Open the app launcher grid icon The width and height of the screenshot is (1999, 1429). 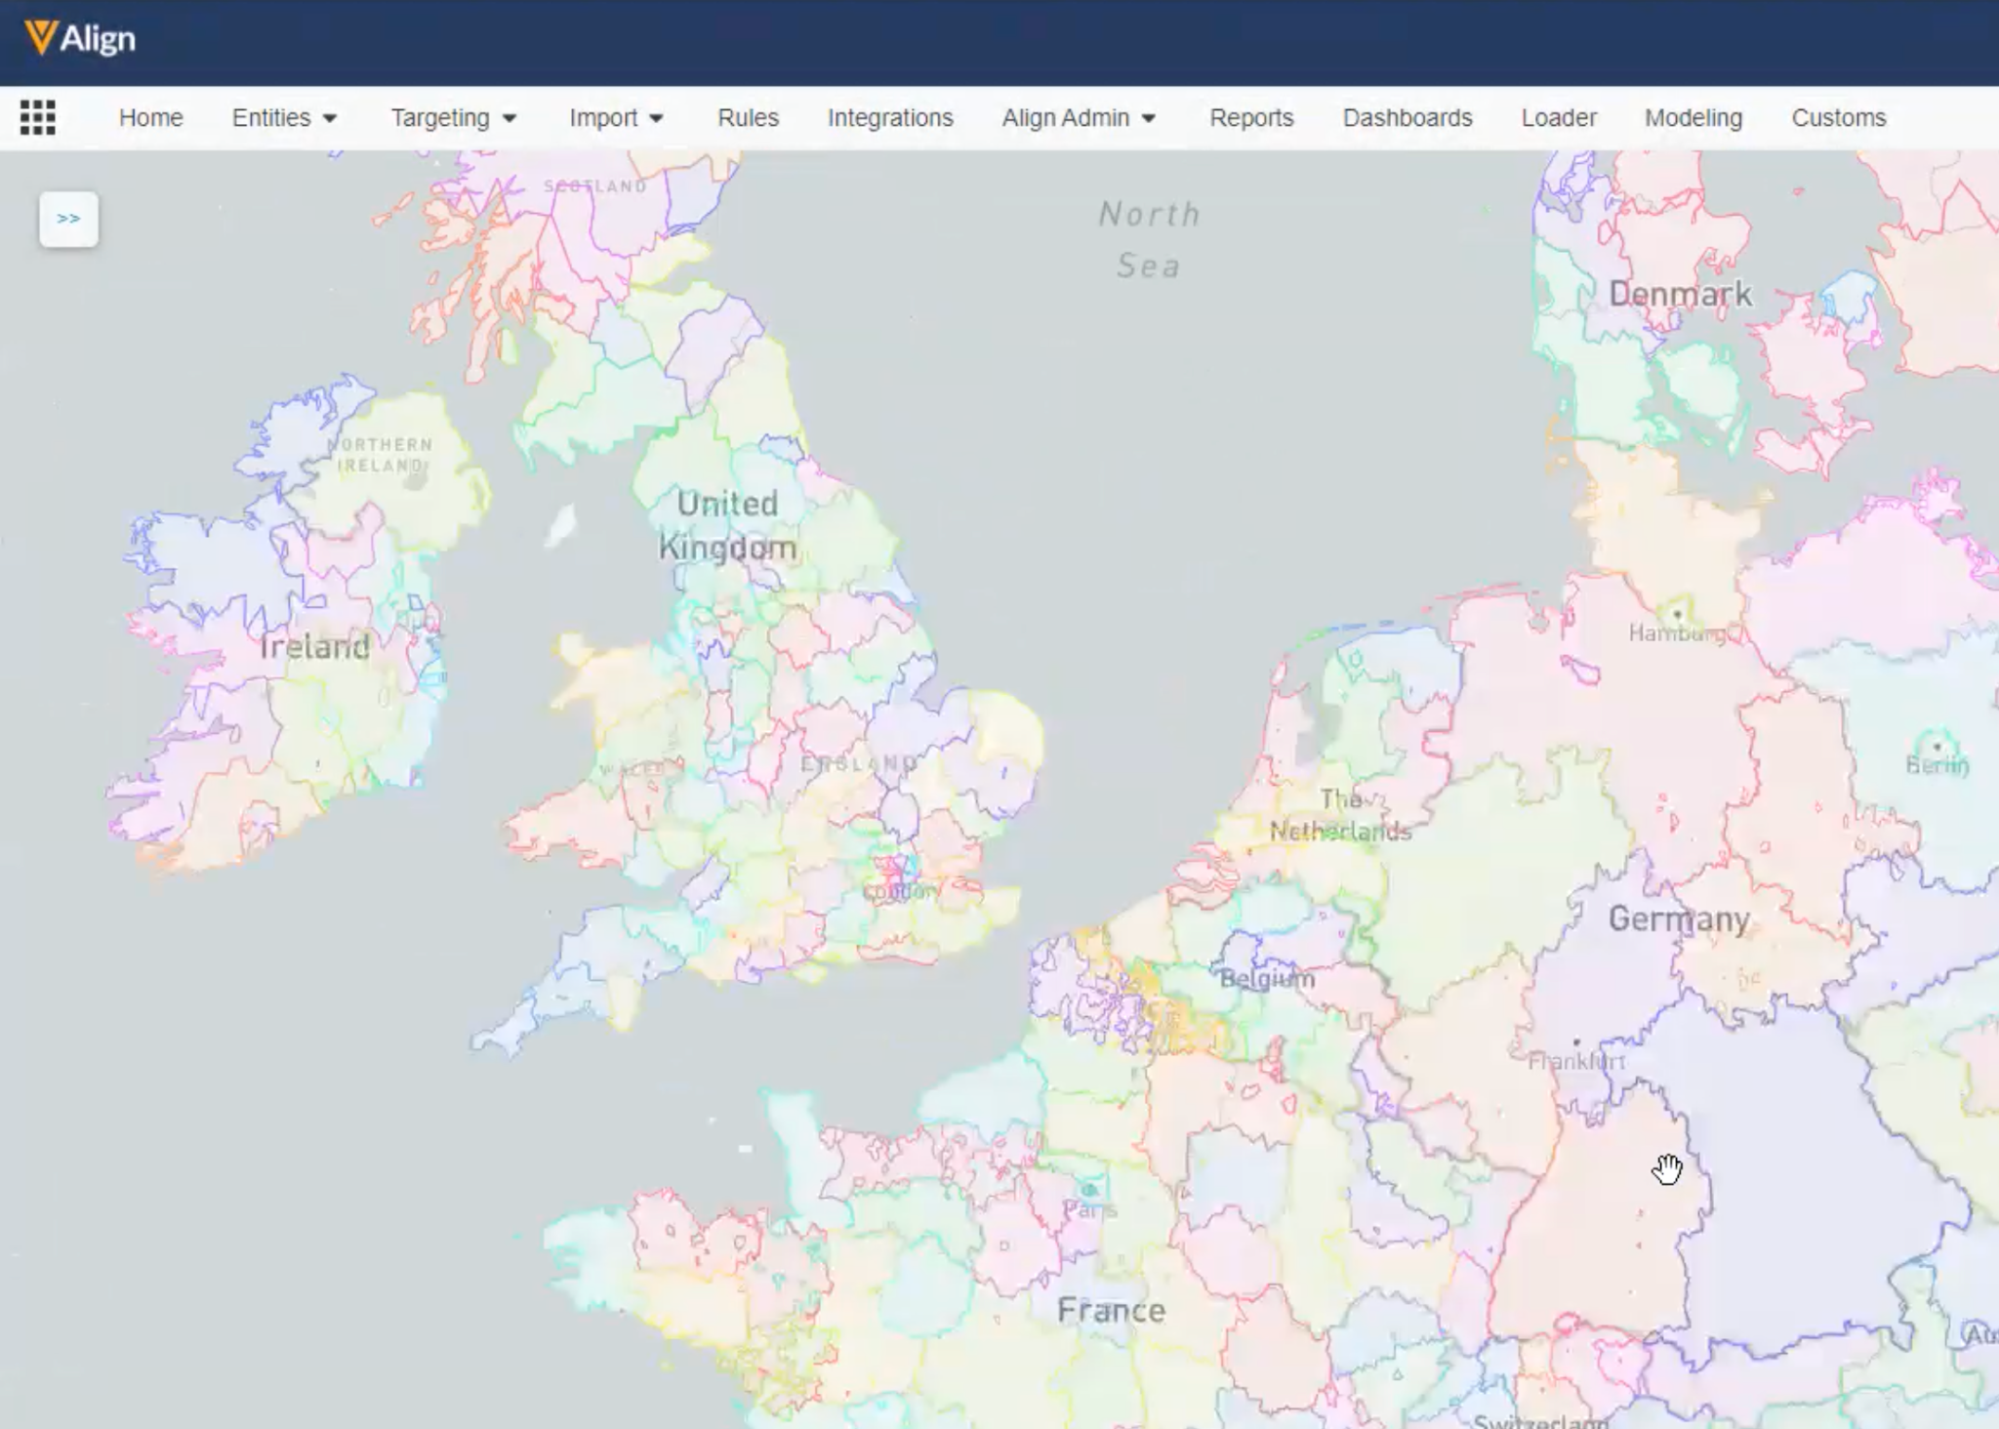pos(38,118)
